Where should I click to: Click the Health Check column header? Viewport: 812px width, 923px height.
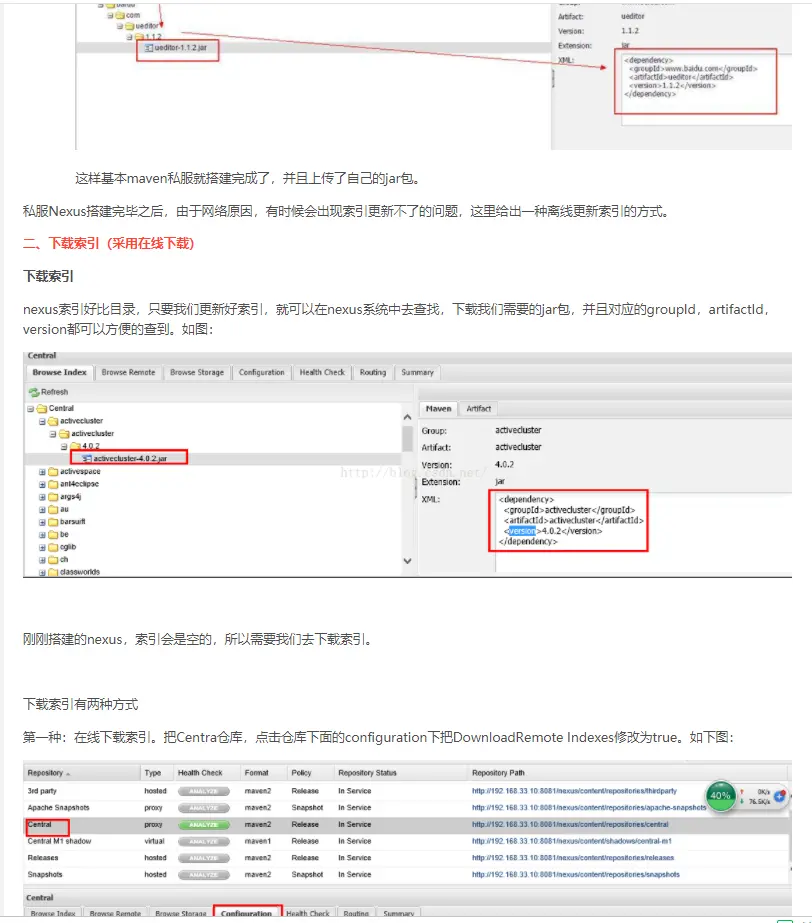tap(207, 773)
